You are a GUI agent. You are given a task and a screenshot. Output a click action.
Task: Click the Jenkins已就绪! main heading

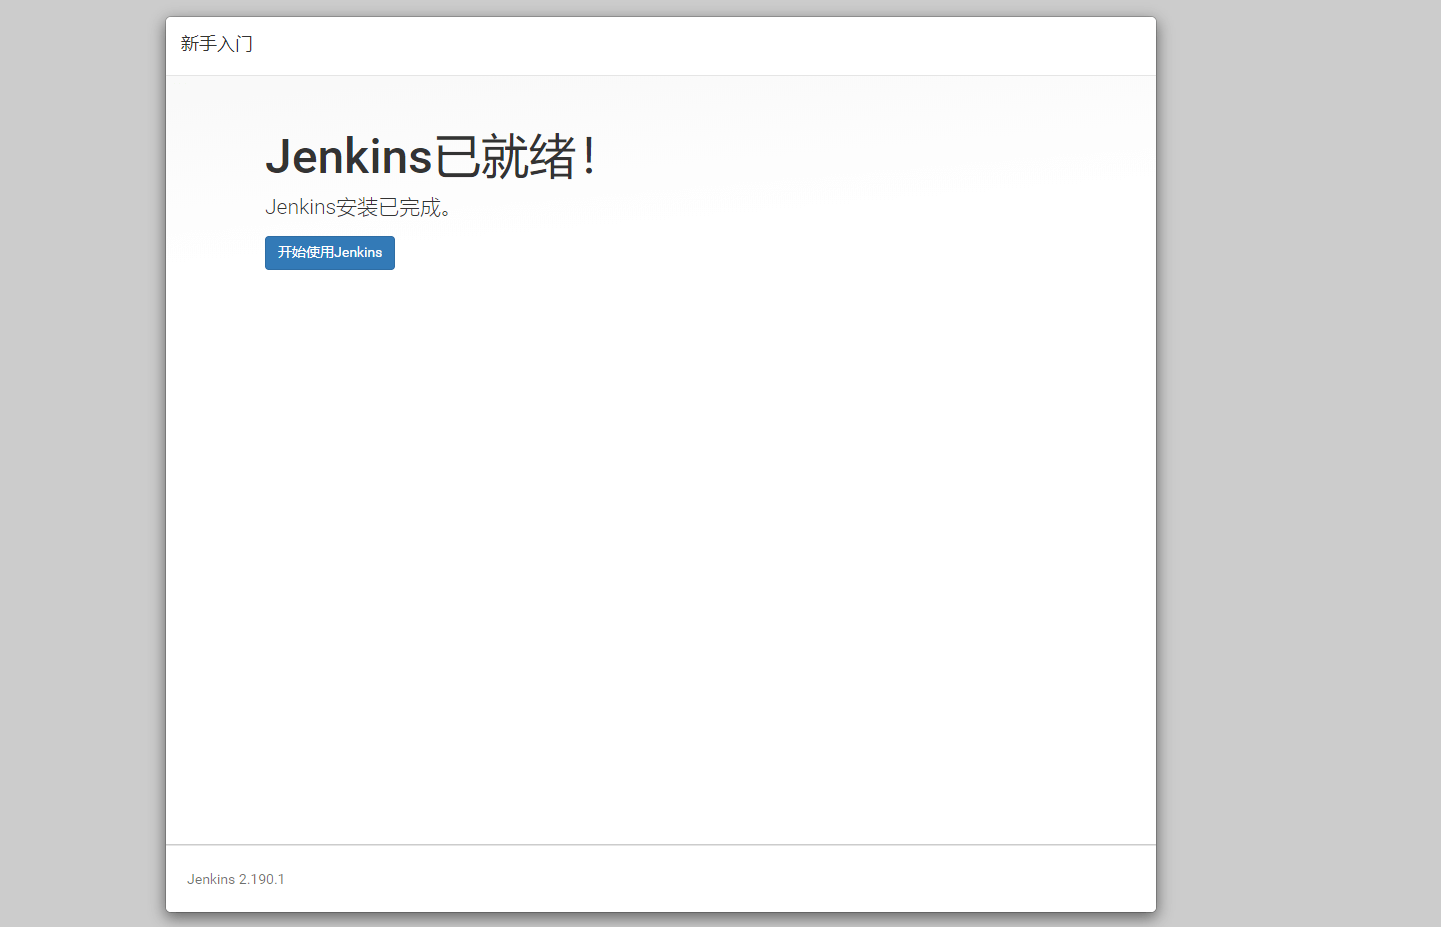pos(430,157)
